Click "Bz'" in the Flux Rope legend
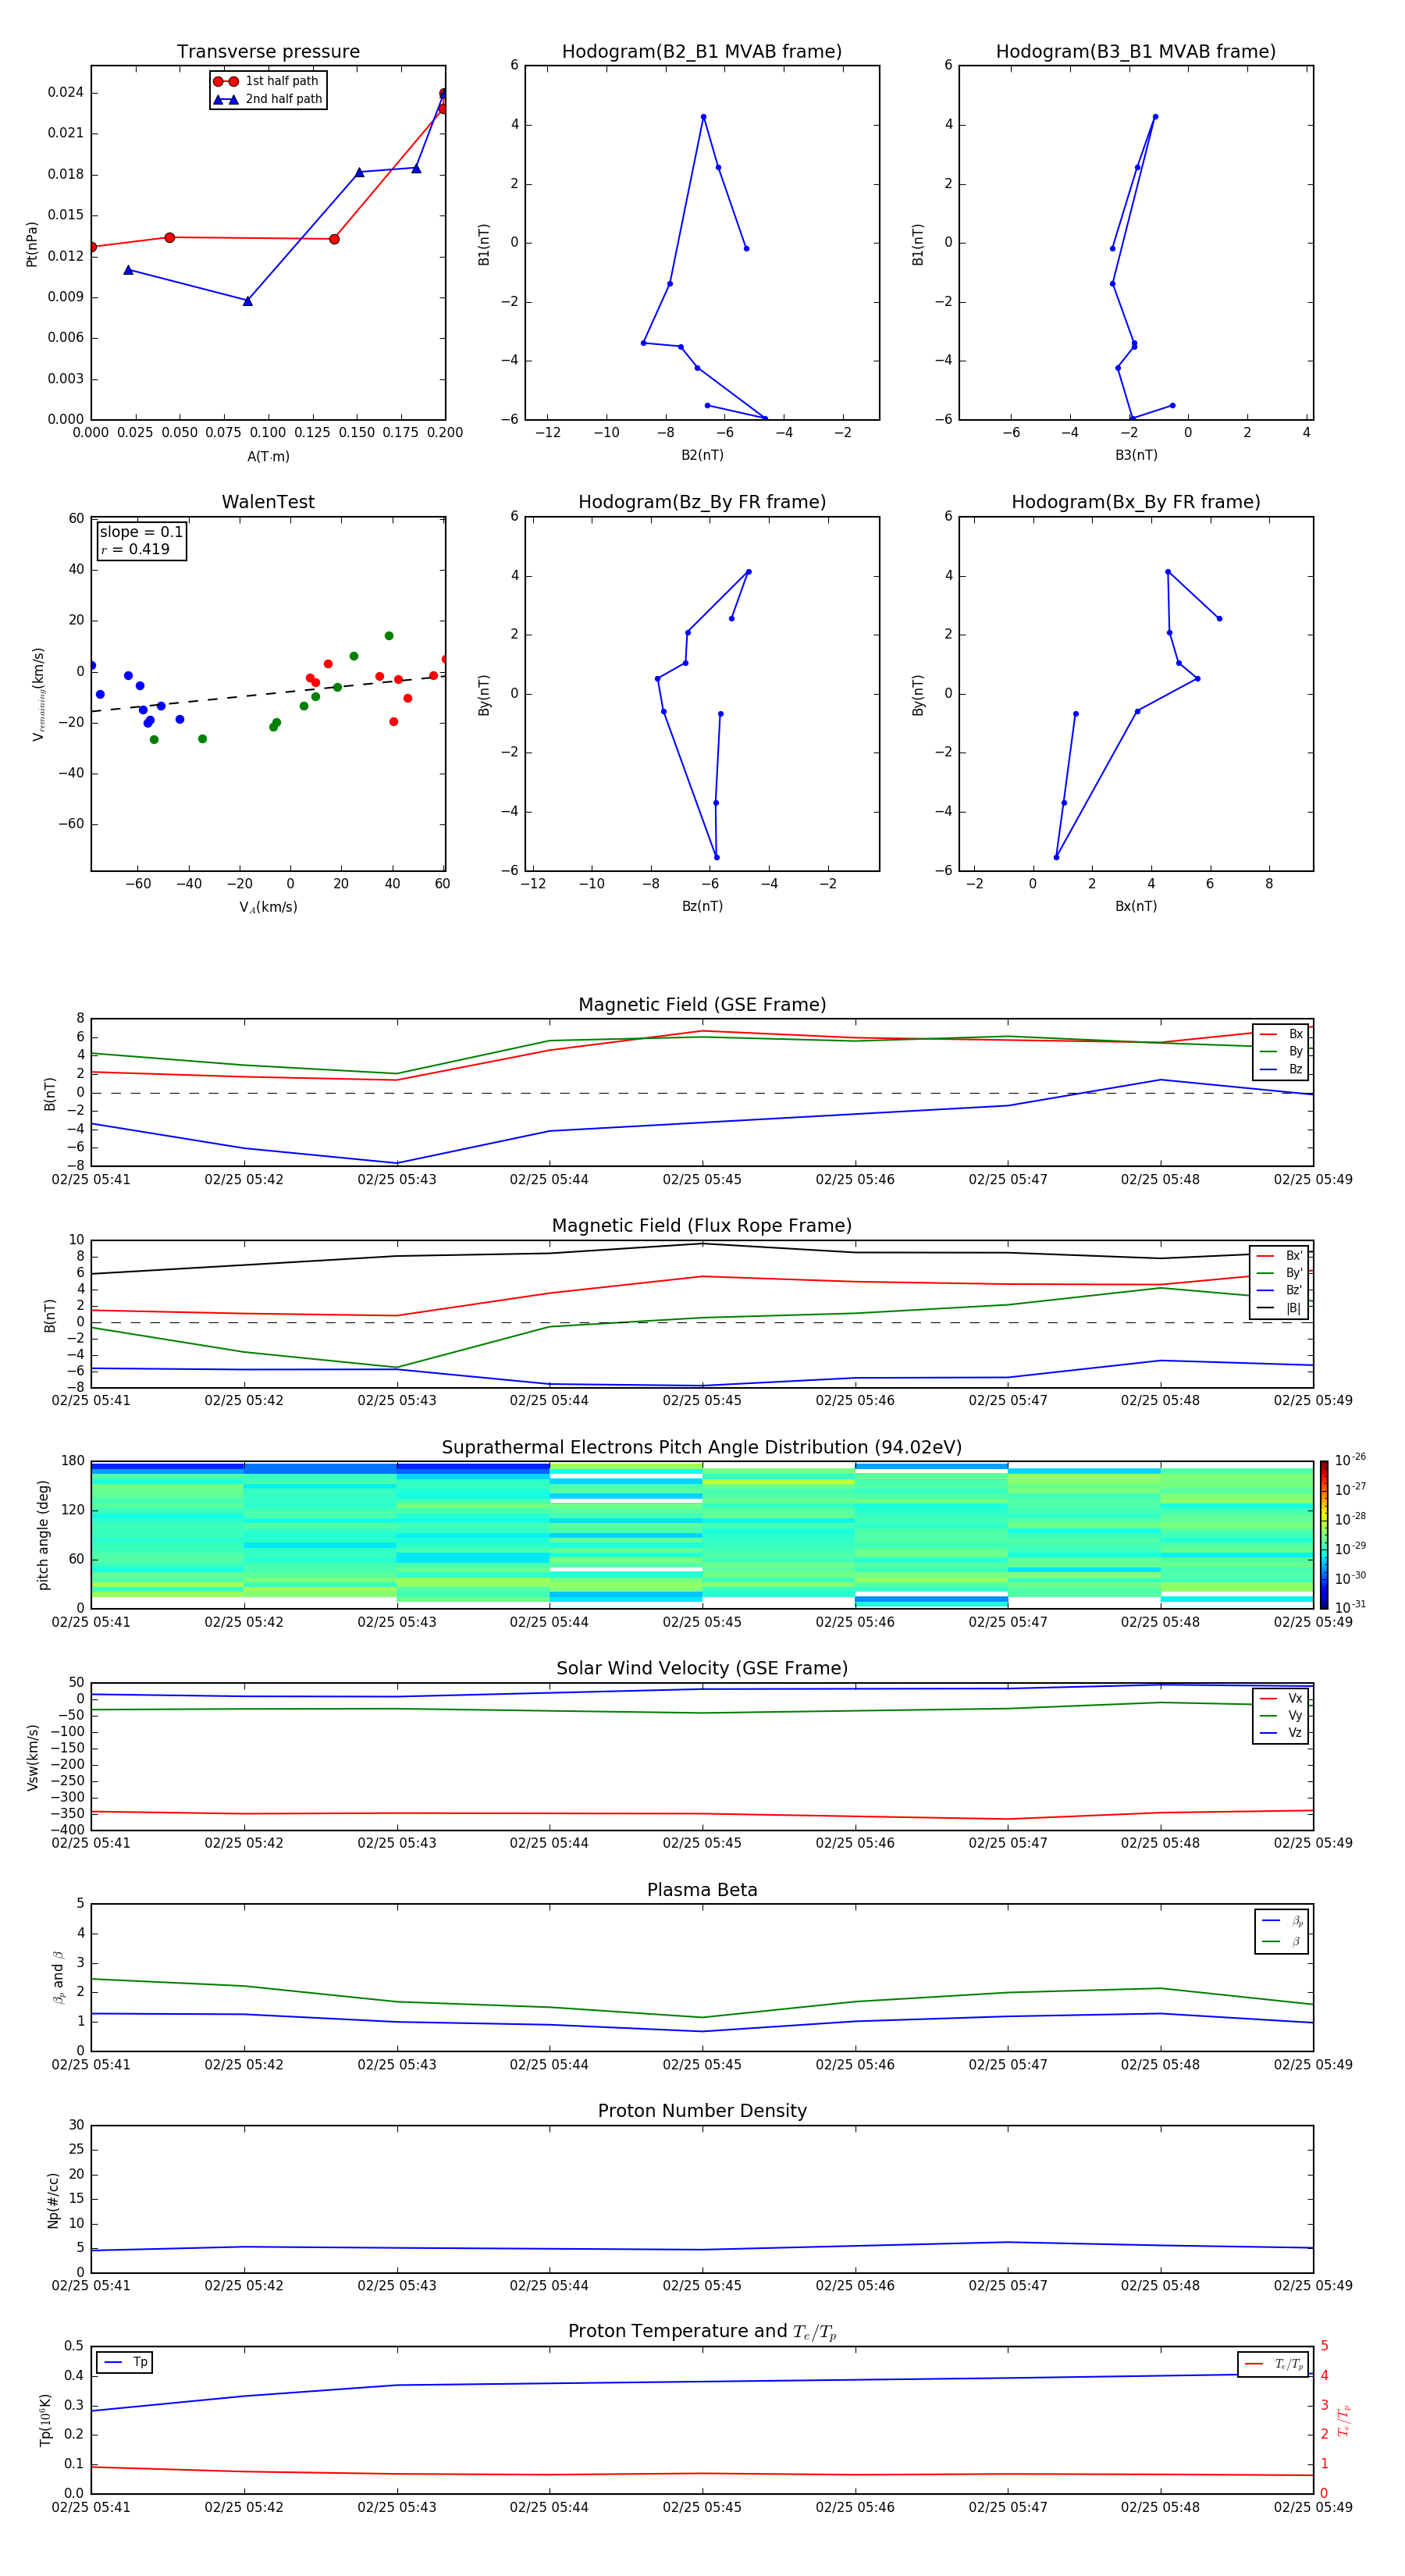Screen dimensions: 1405x2576 [x=1280, y=1290]
